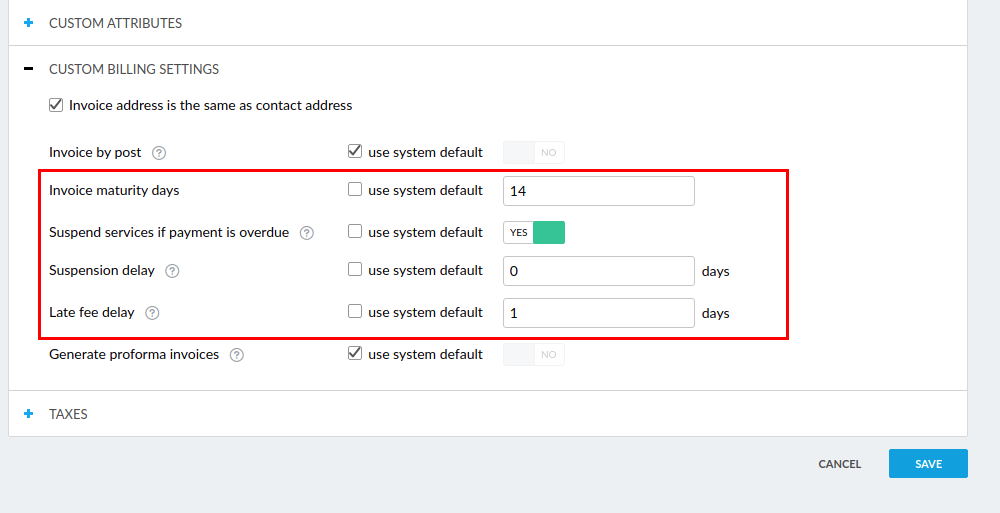The height and width of the screenshot is (513, 1000).
Task: Click help icon next to Invoice by post
Action: (x=158, y=153)
